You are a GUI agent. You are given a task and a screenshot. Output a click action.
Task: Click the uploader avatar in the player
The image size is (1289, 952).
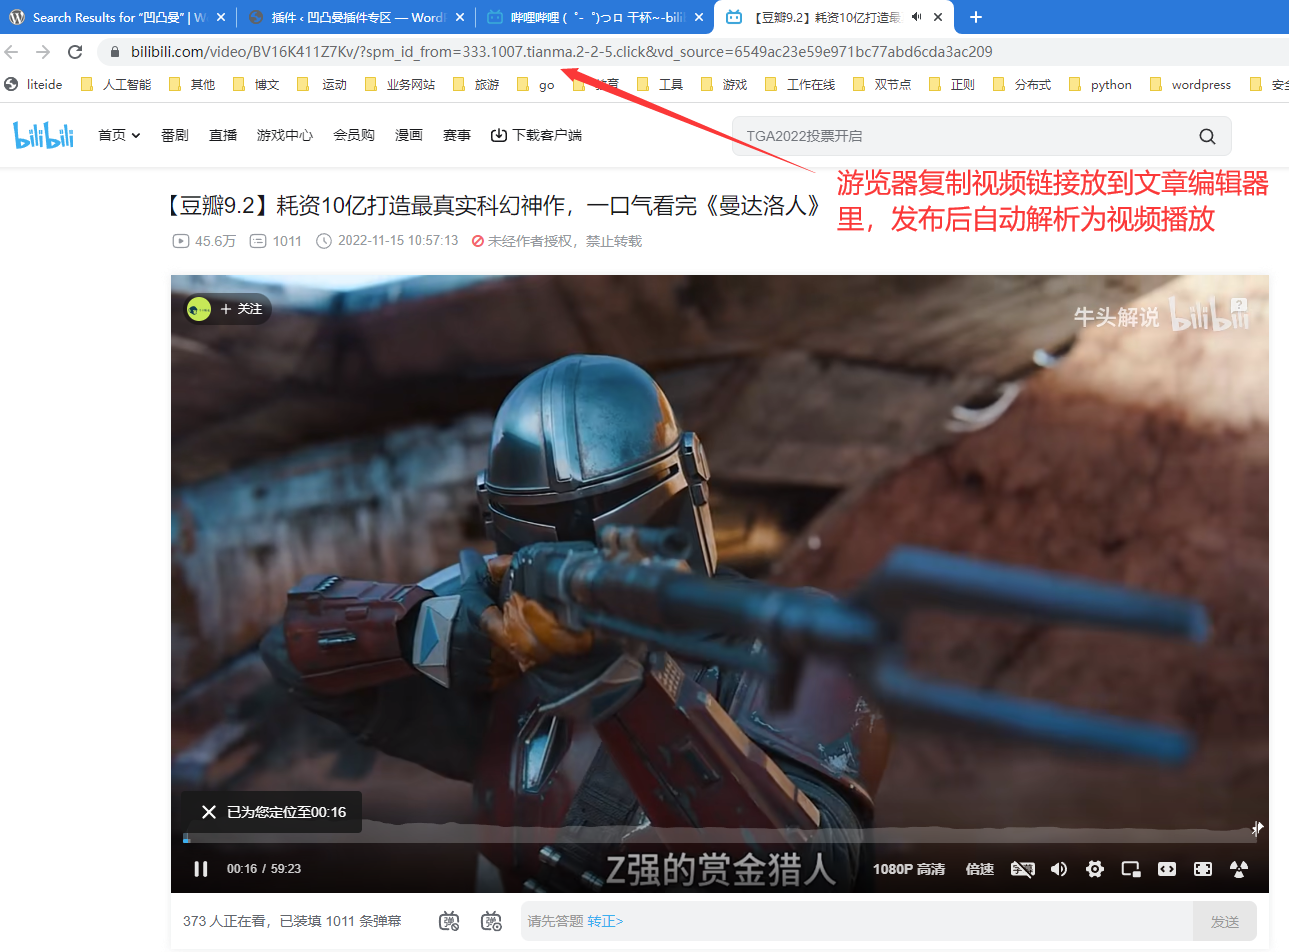[199, 309]
